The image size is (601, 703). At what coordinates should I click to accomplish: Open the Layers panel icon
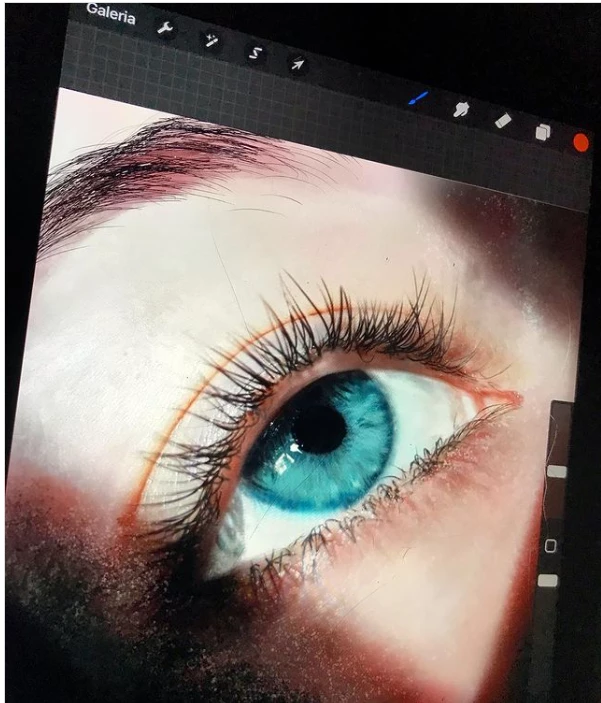543,132
